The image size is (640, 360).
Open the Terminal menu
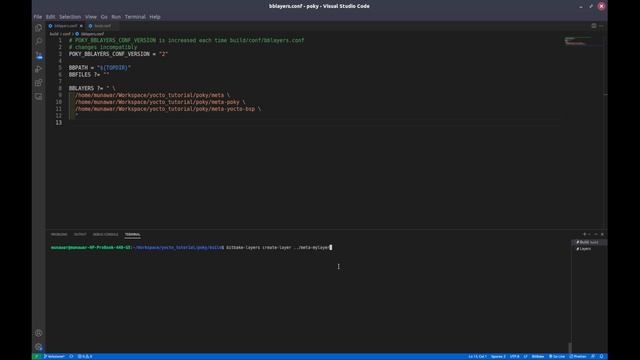coord(135,17)
